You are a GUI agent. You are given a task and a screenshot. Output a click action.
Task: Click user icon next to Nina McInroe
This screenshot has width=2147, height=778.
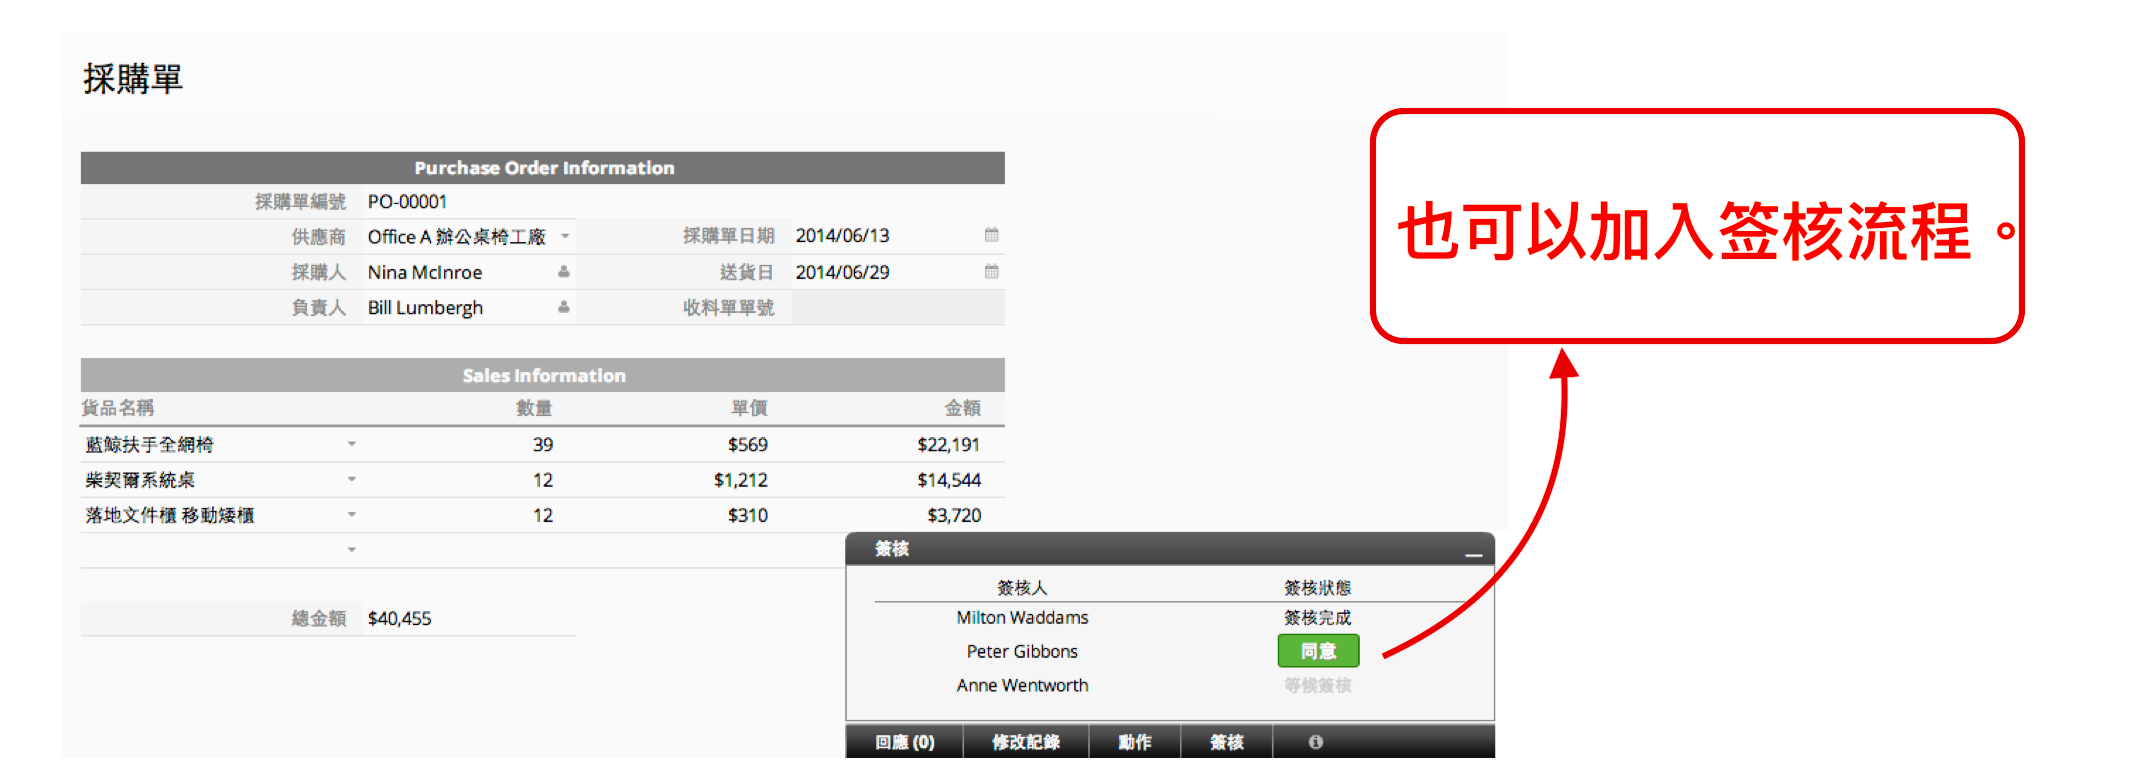pos(564,271)
